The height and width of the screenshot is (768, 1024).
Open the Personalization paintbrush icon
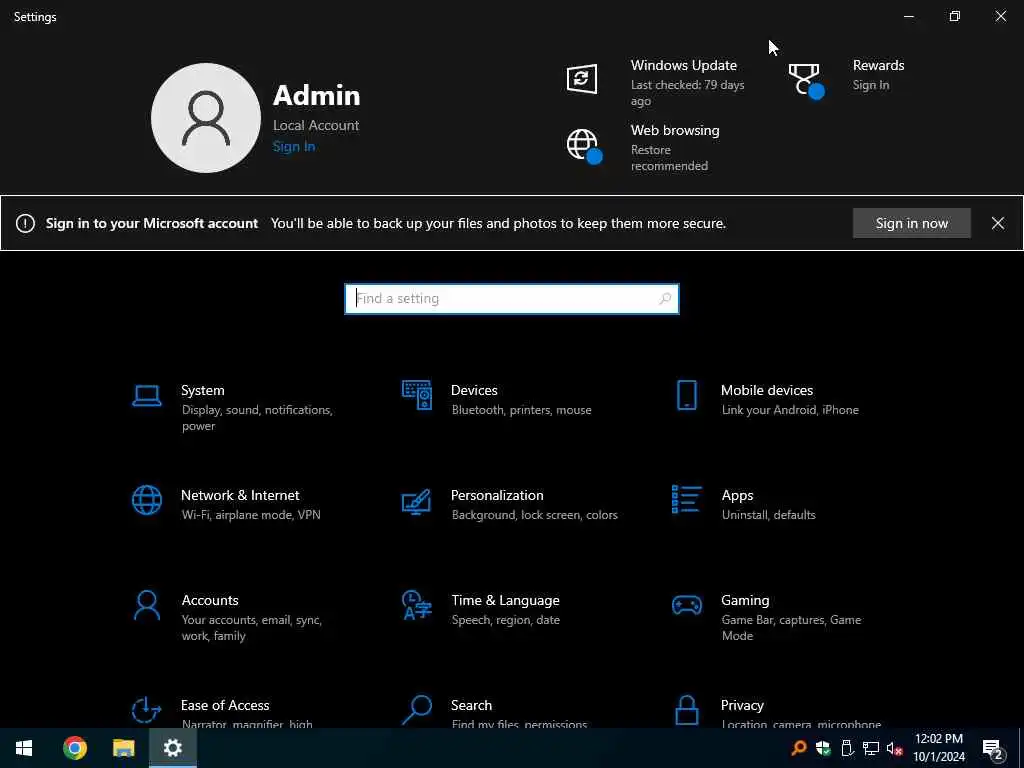(417, 501)
